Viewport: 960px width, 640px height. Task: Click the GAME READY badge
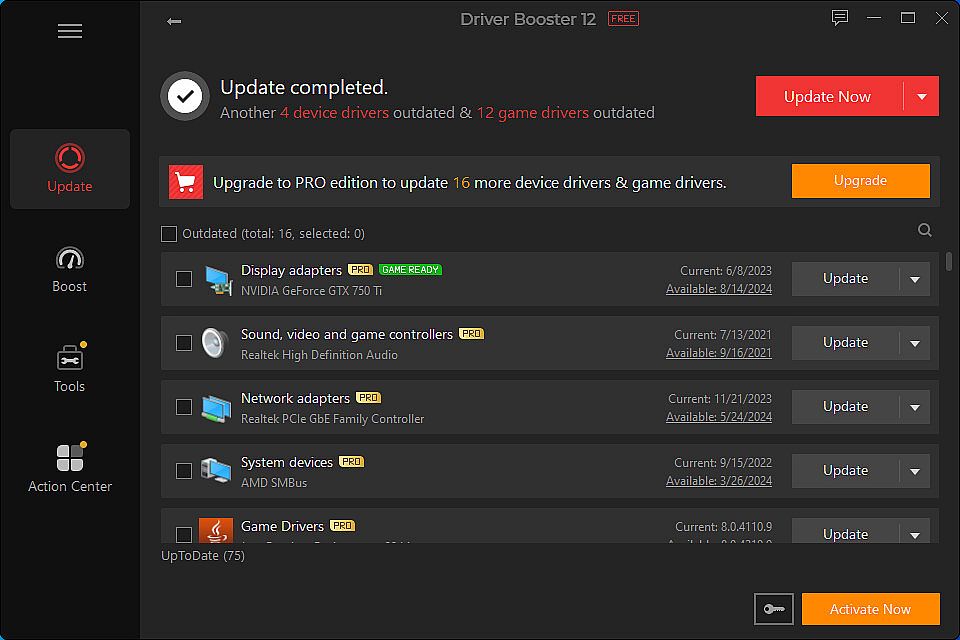410,269
